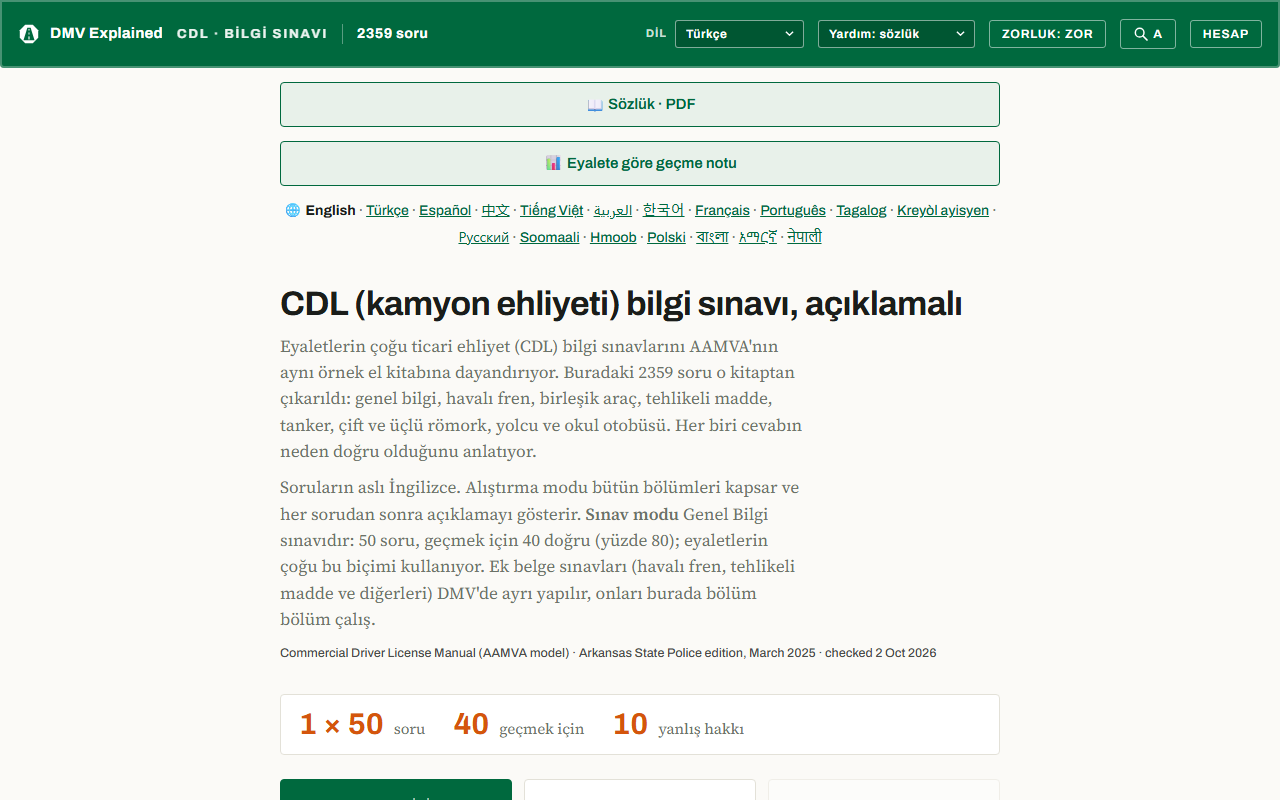View Eyalete göre geçme notu
The image size is (1280, 800).
[x=640, y=163]
